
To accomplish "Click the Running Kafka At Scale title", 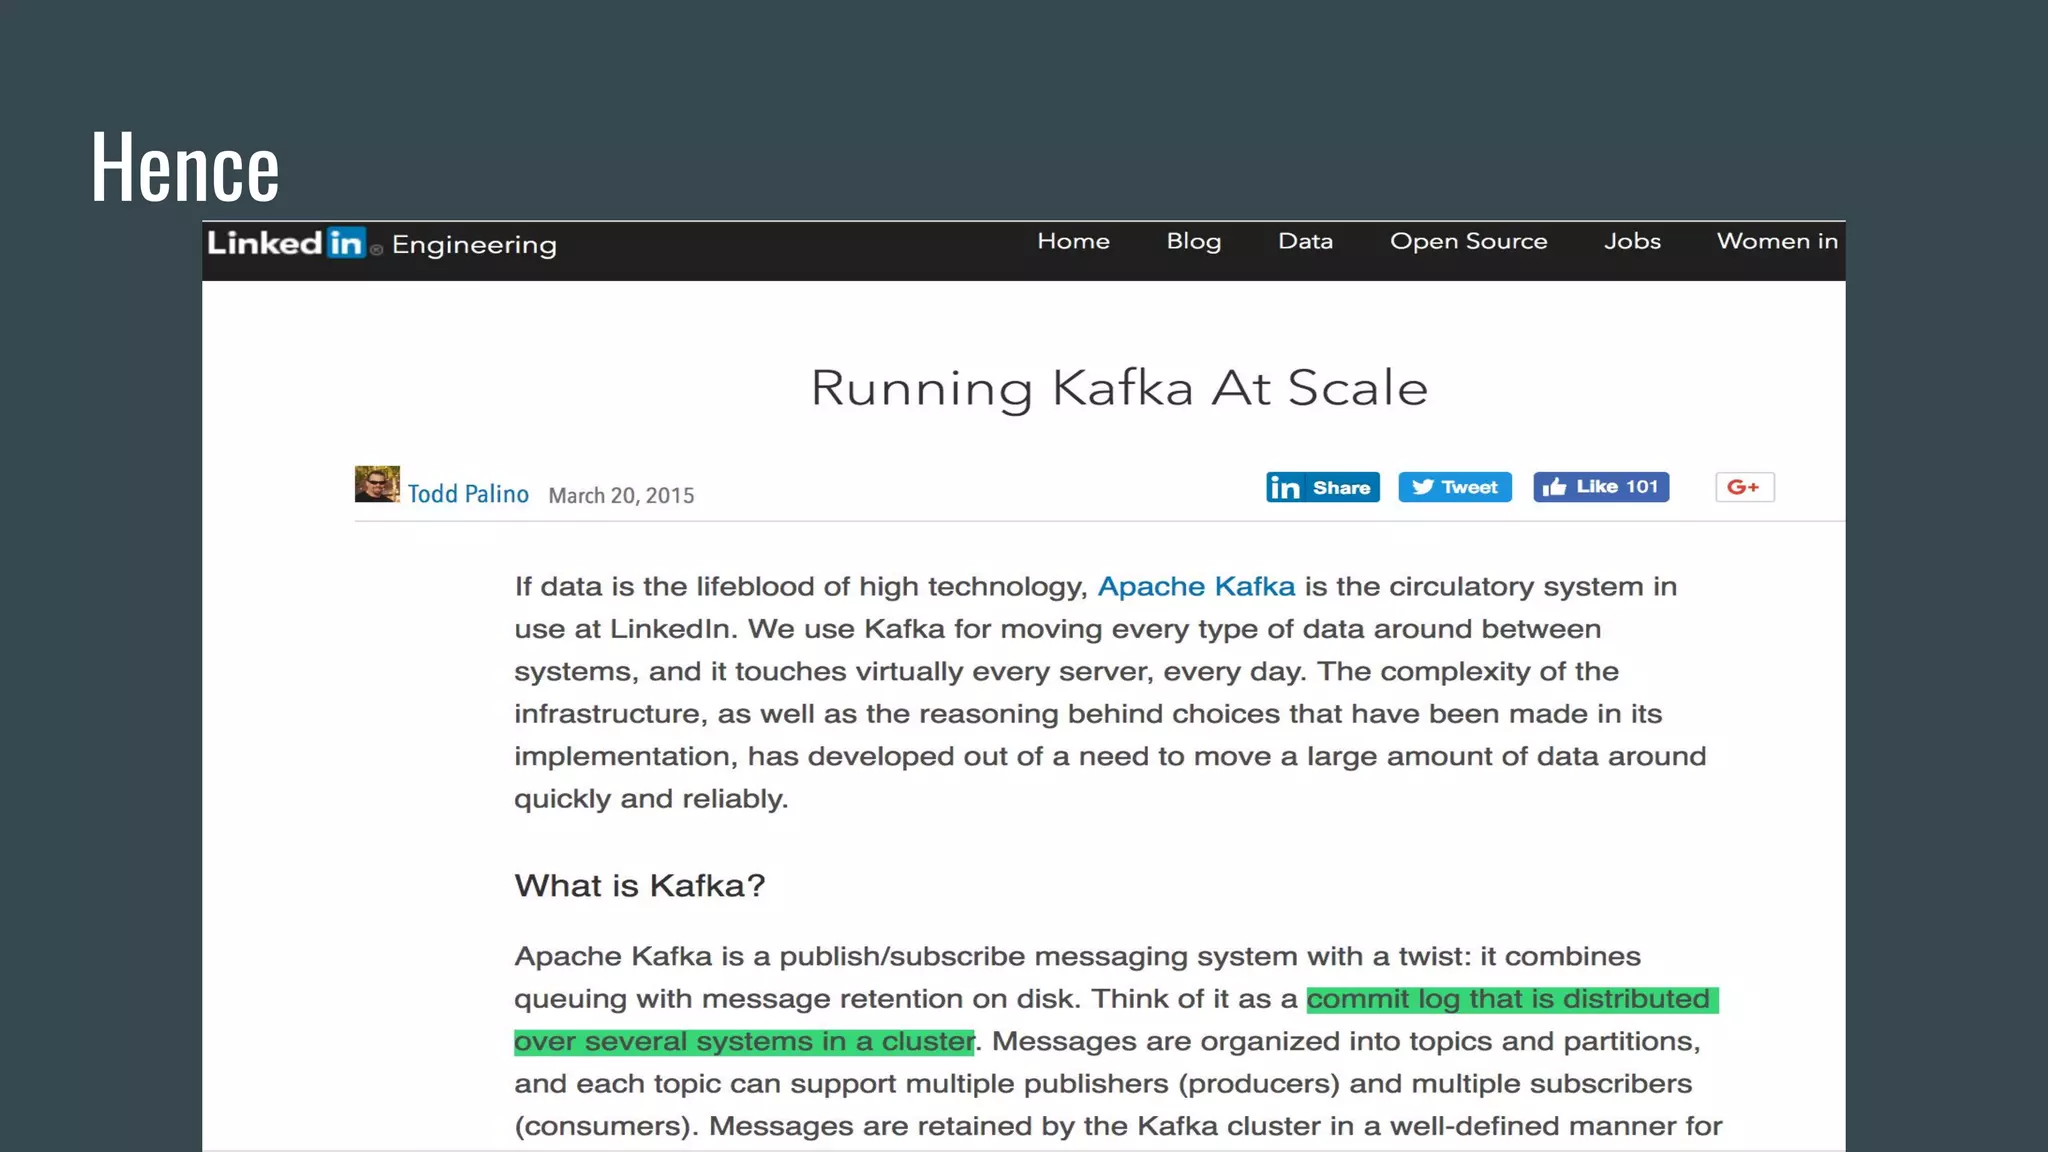I will [x=1119, y=388].
